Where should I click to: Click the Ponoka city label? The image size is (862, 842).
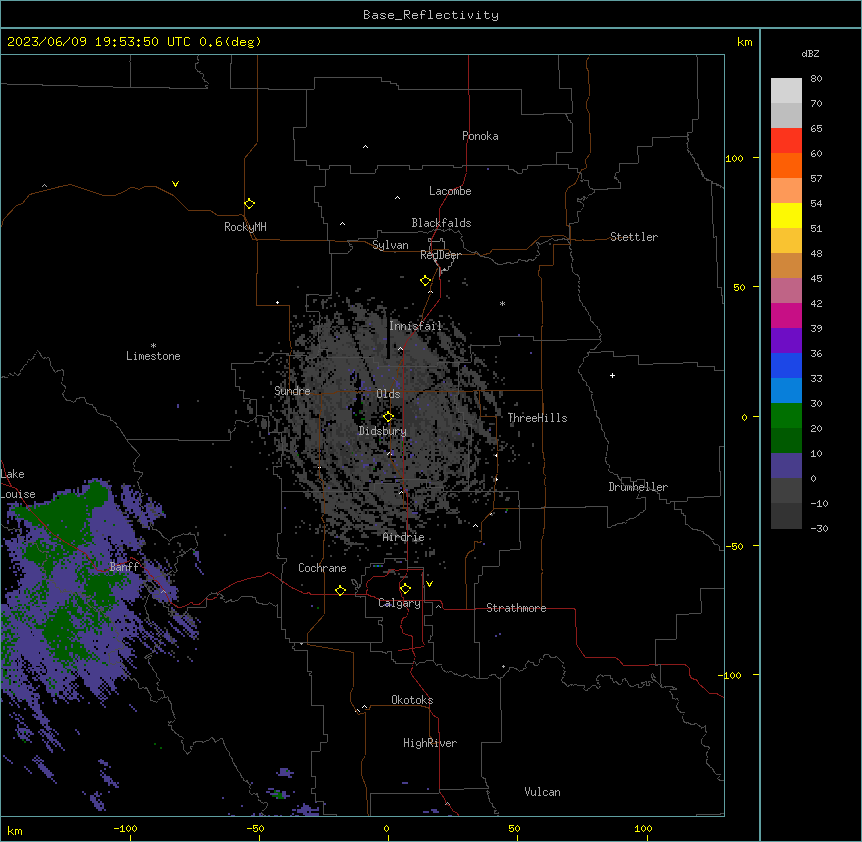(x=480, y=136)
